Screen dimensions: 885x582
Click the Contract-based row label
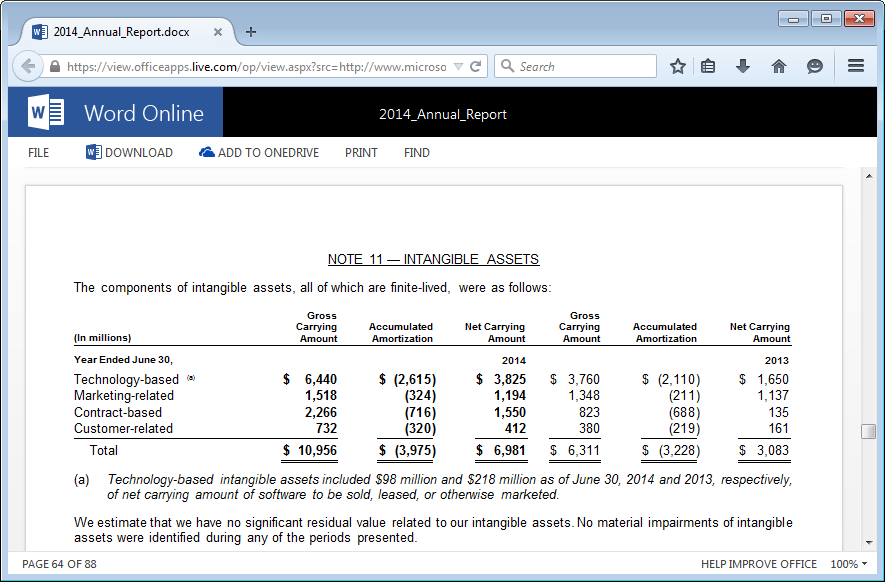click(118, 412)
